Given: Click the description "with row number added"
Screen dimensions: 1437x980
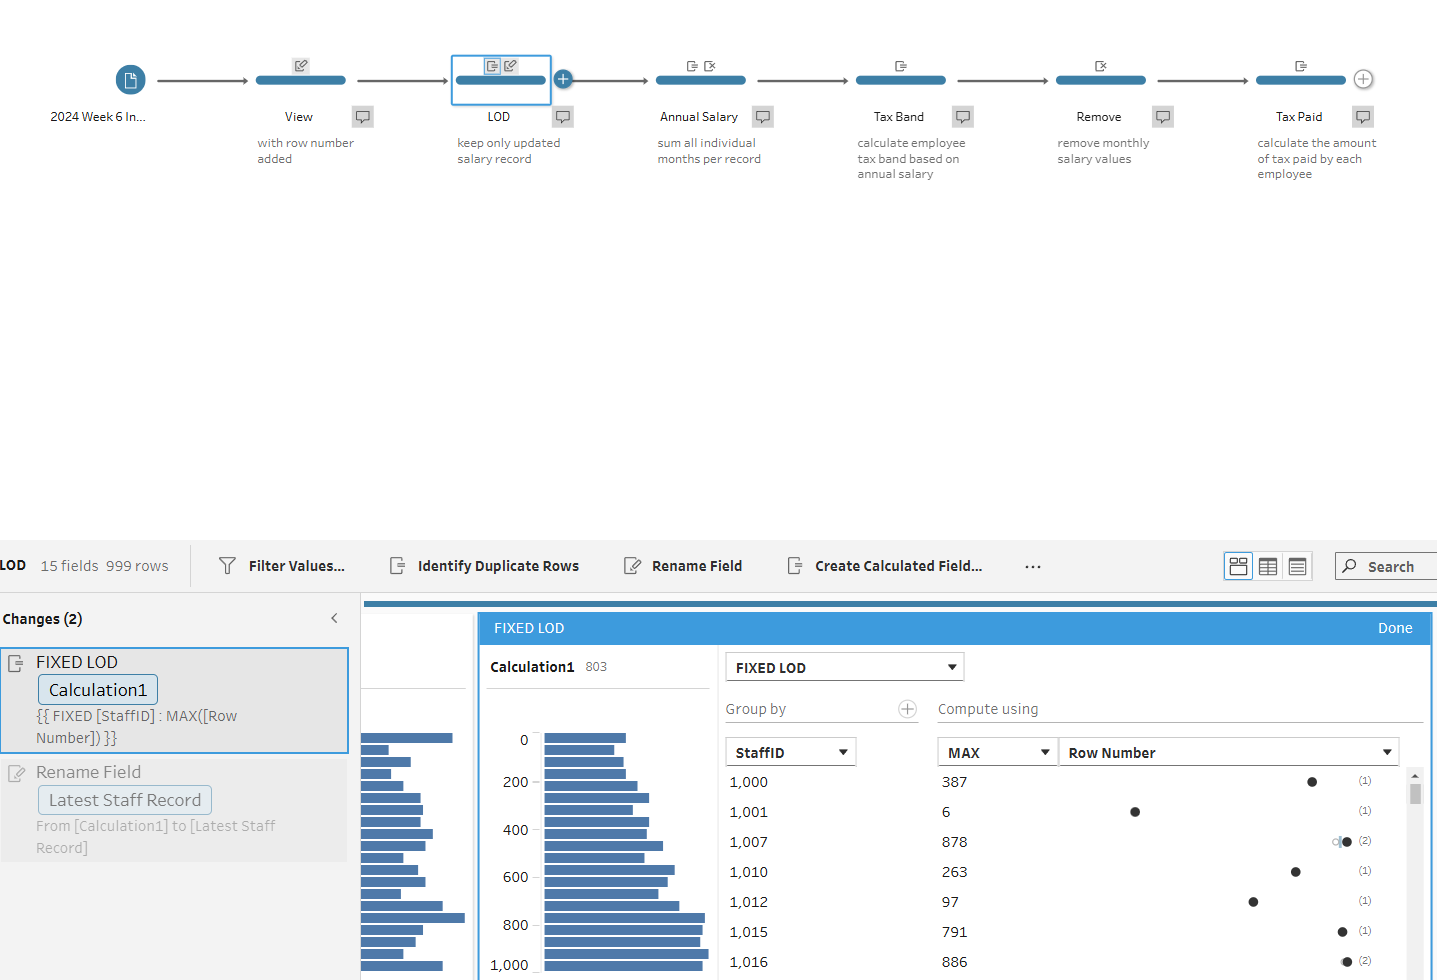Looking at the screenshot, I should click(x=305, y=151).
